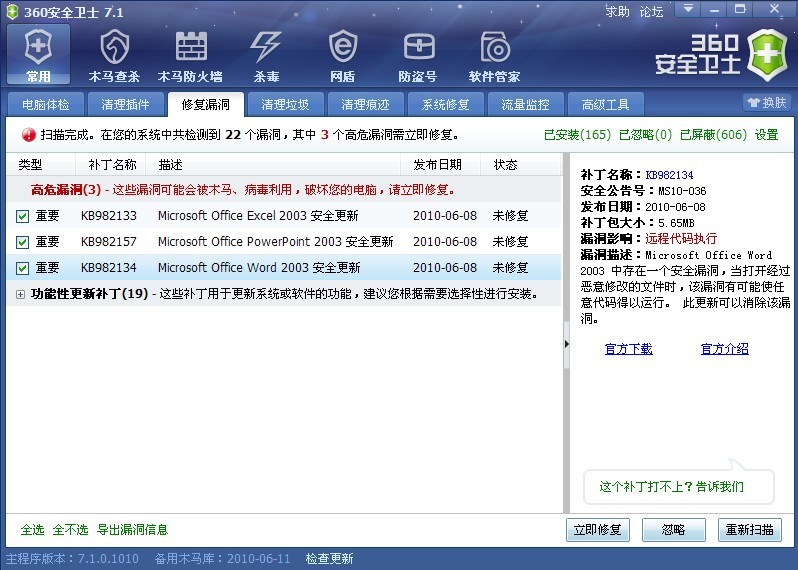Click the KB982134 patch name link
Screen dimensions: 798x570
point(669,175)
